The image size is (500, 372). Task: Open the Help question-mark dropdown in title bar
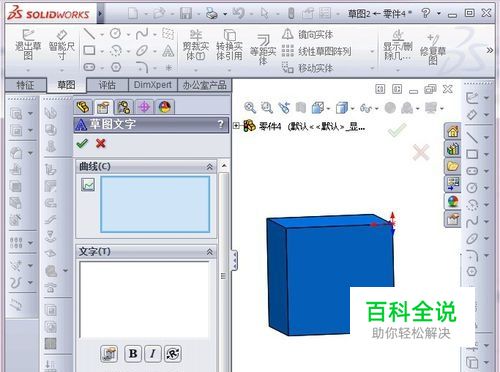click(x=439, y=14)
